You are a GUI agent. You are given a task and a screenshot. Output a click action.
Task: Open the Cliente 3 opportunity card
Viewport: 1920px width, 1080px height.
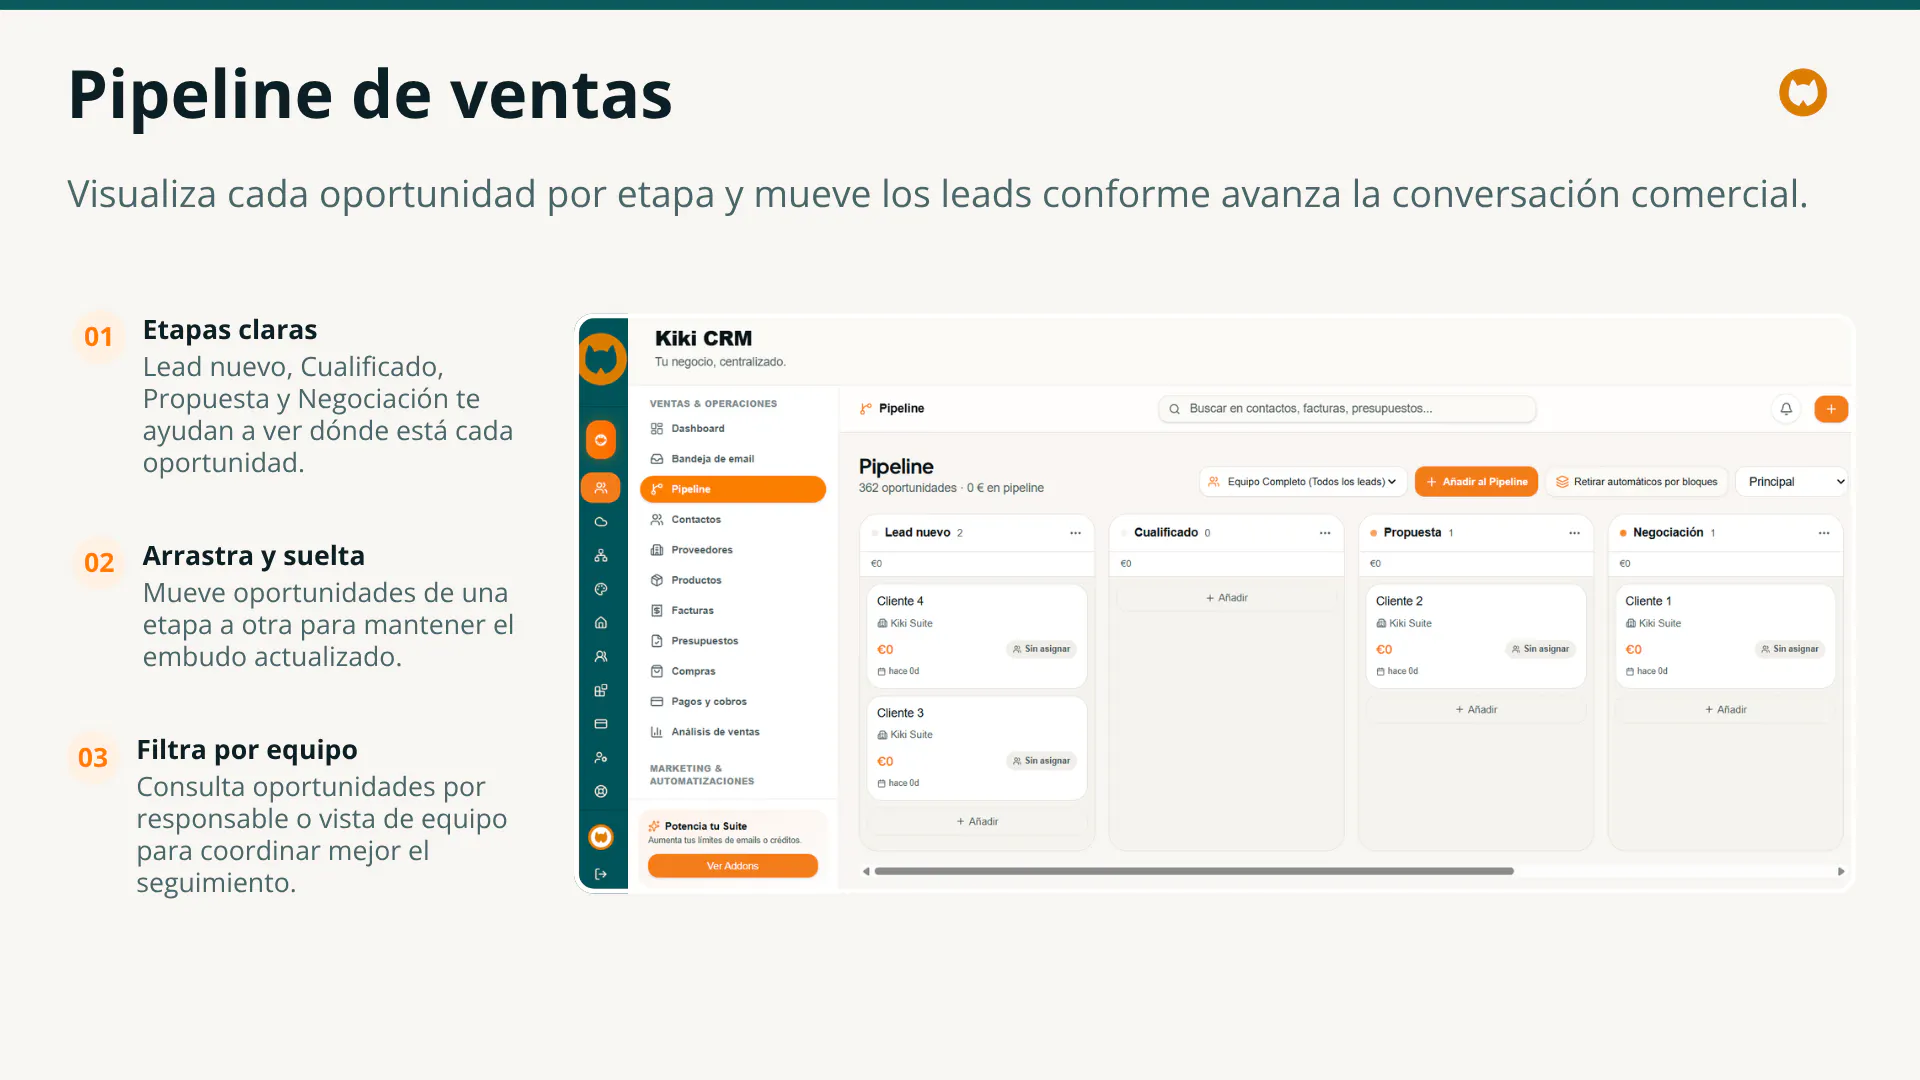[x=977, y=748]
